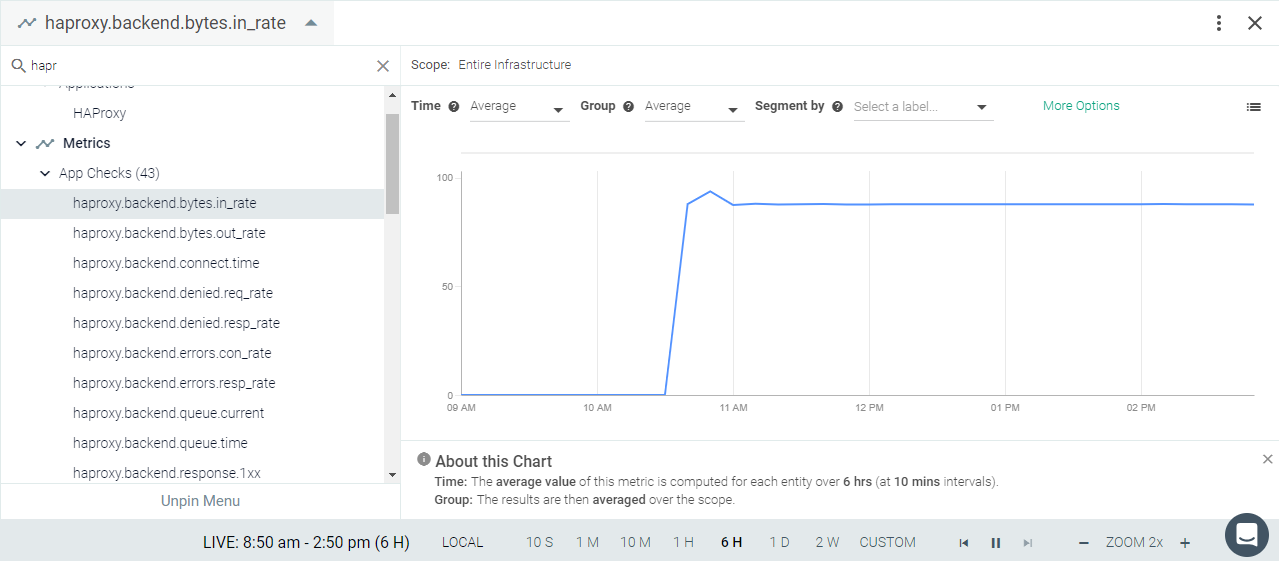Set time range to 10 S
The height and width of the screenshot is (561, 1279).
coord(540,542)
